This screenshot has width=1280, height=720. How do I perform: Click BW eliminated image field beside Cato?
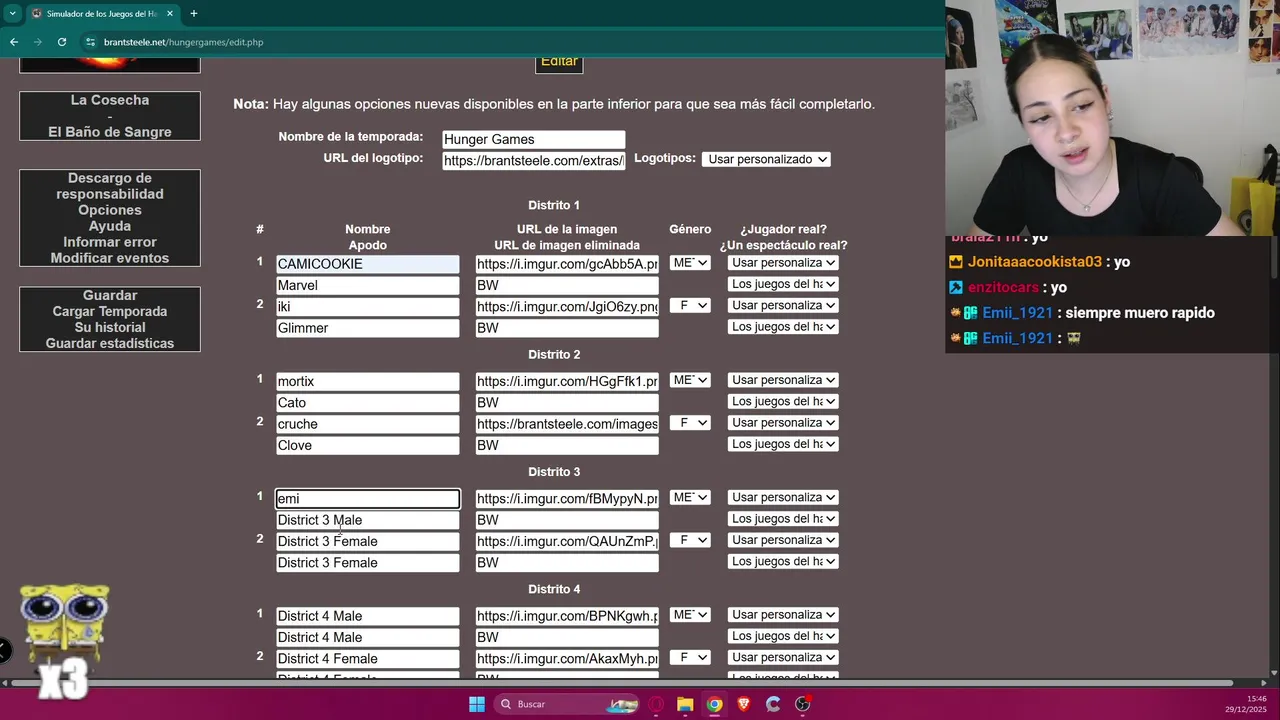(x=567, y=403)
